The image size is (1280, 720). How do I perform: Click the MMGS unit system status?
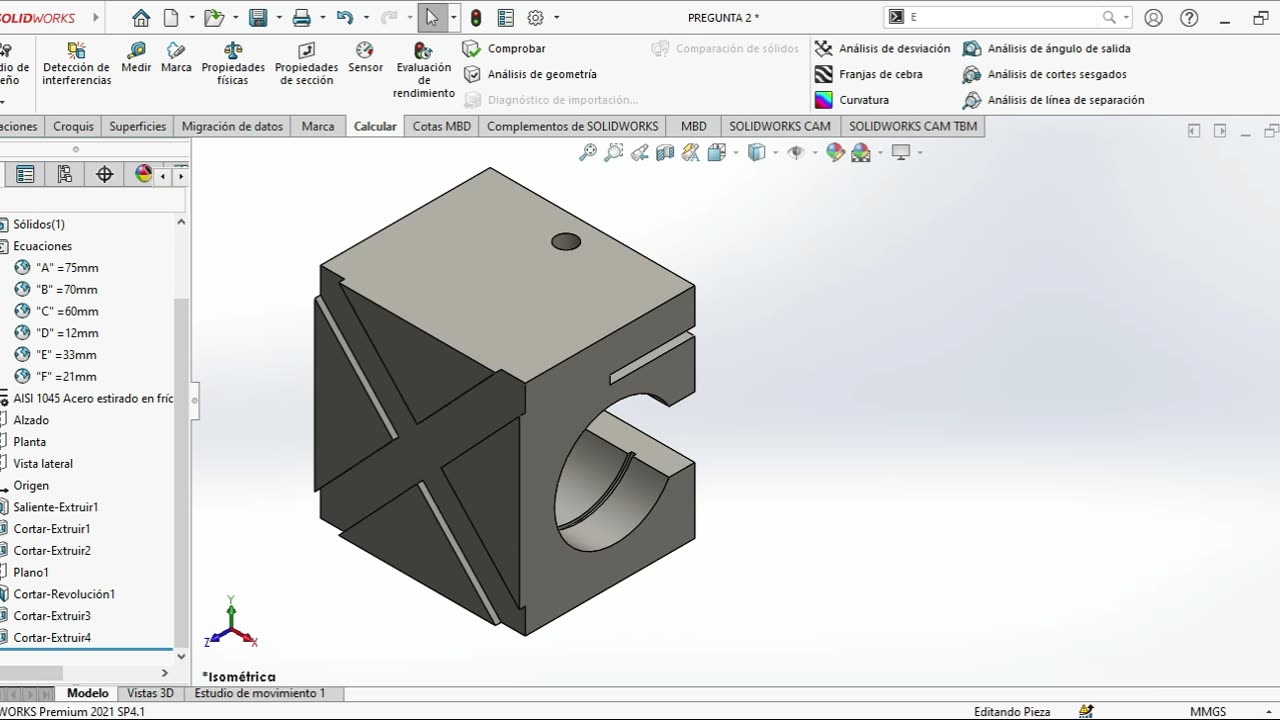click(1208, 711)
